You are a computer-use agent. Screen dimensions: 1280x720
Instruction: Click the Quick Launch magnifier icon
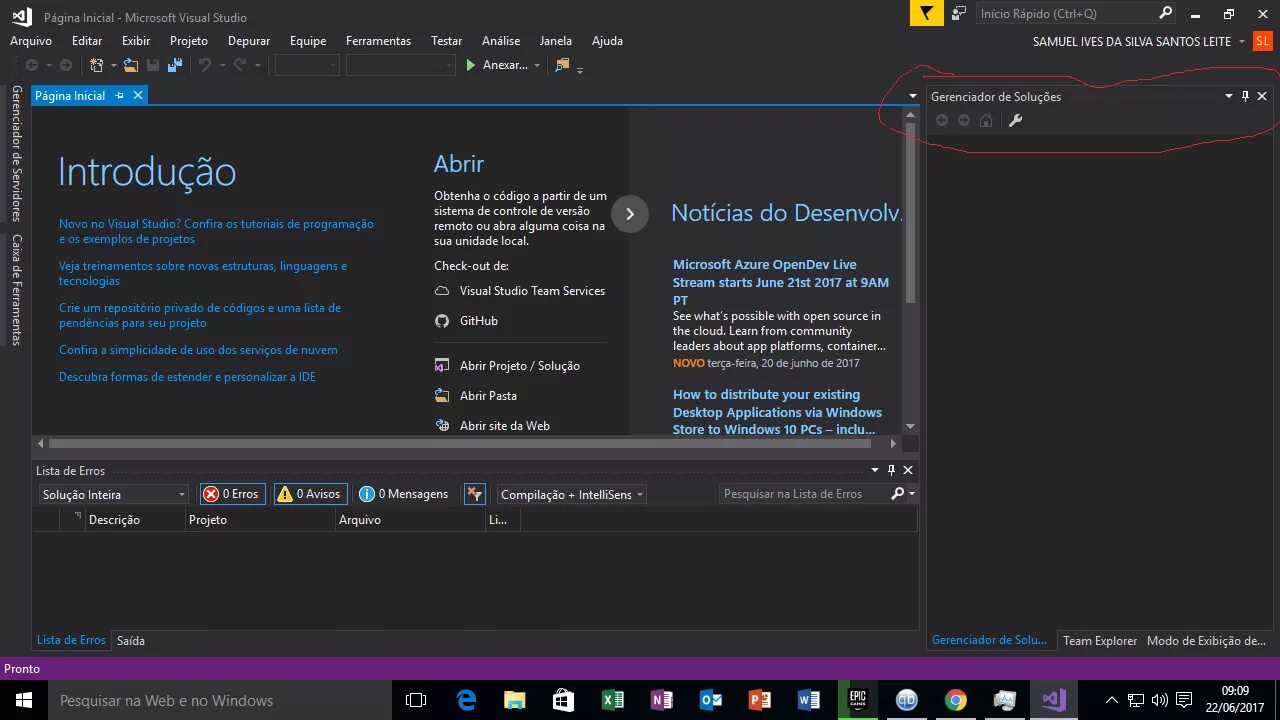click(1165, 13)
